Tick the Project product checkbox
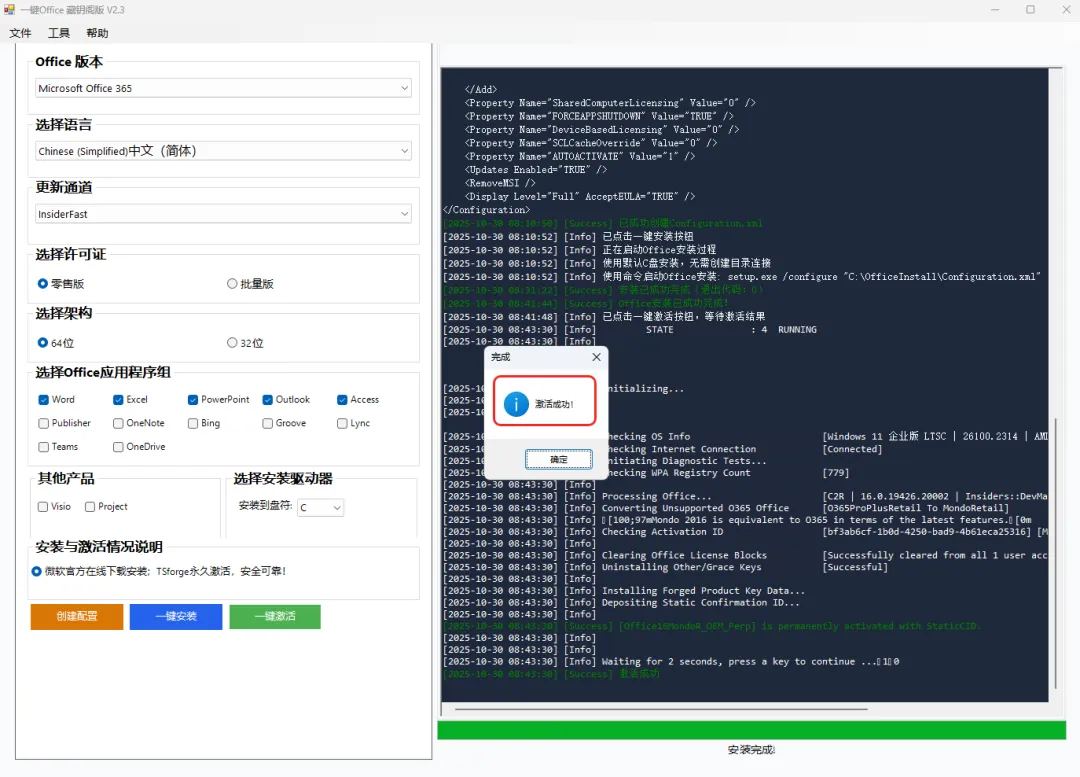The height and width of the screenshot is (777, 1080). [x=90, y=507]
